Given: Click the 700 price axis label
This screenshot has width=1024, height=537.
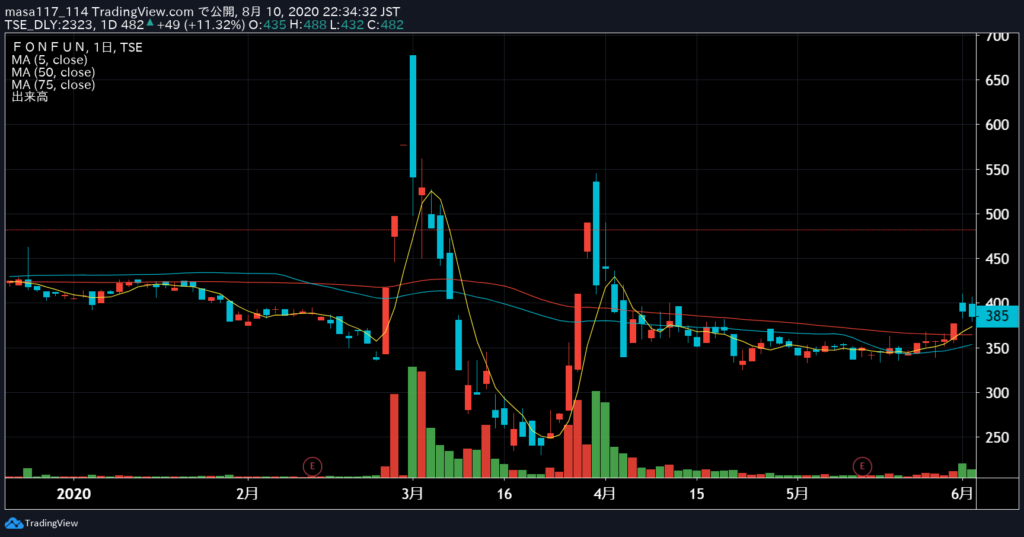Looking at the screenshot, I should [x=997, y=37].
